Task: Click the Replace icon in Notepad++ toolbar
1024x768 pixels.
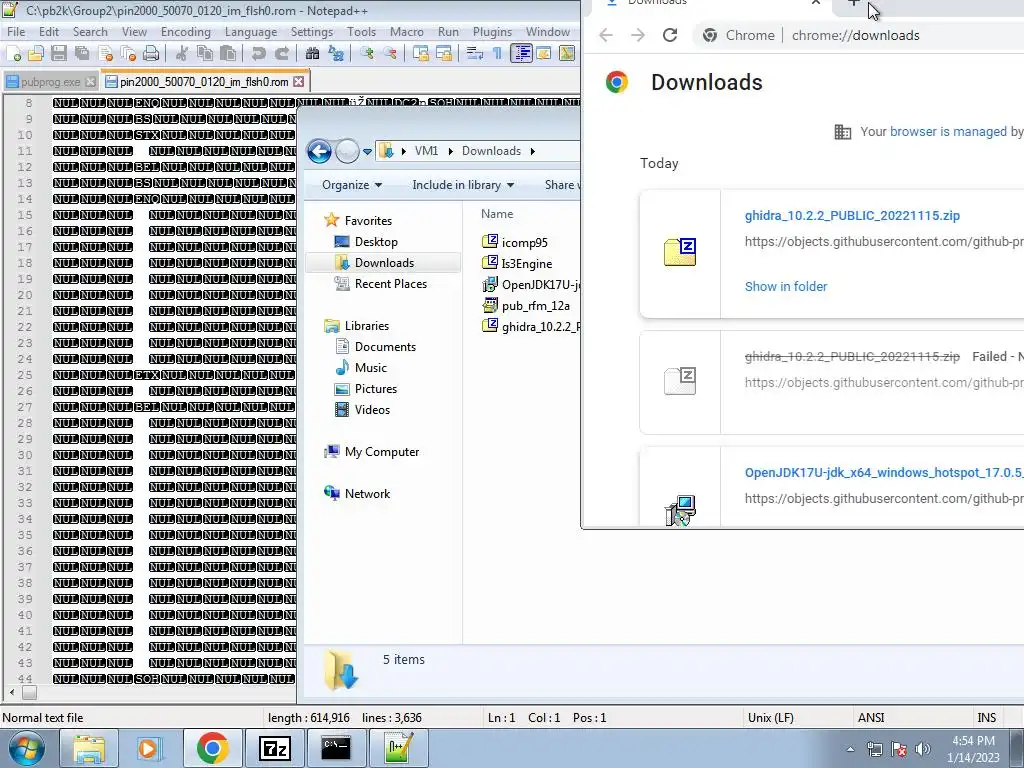Action: point(336,54)
